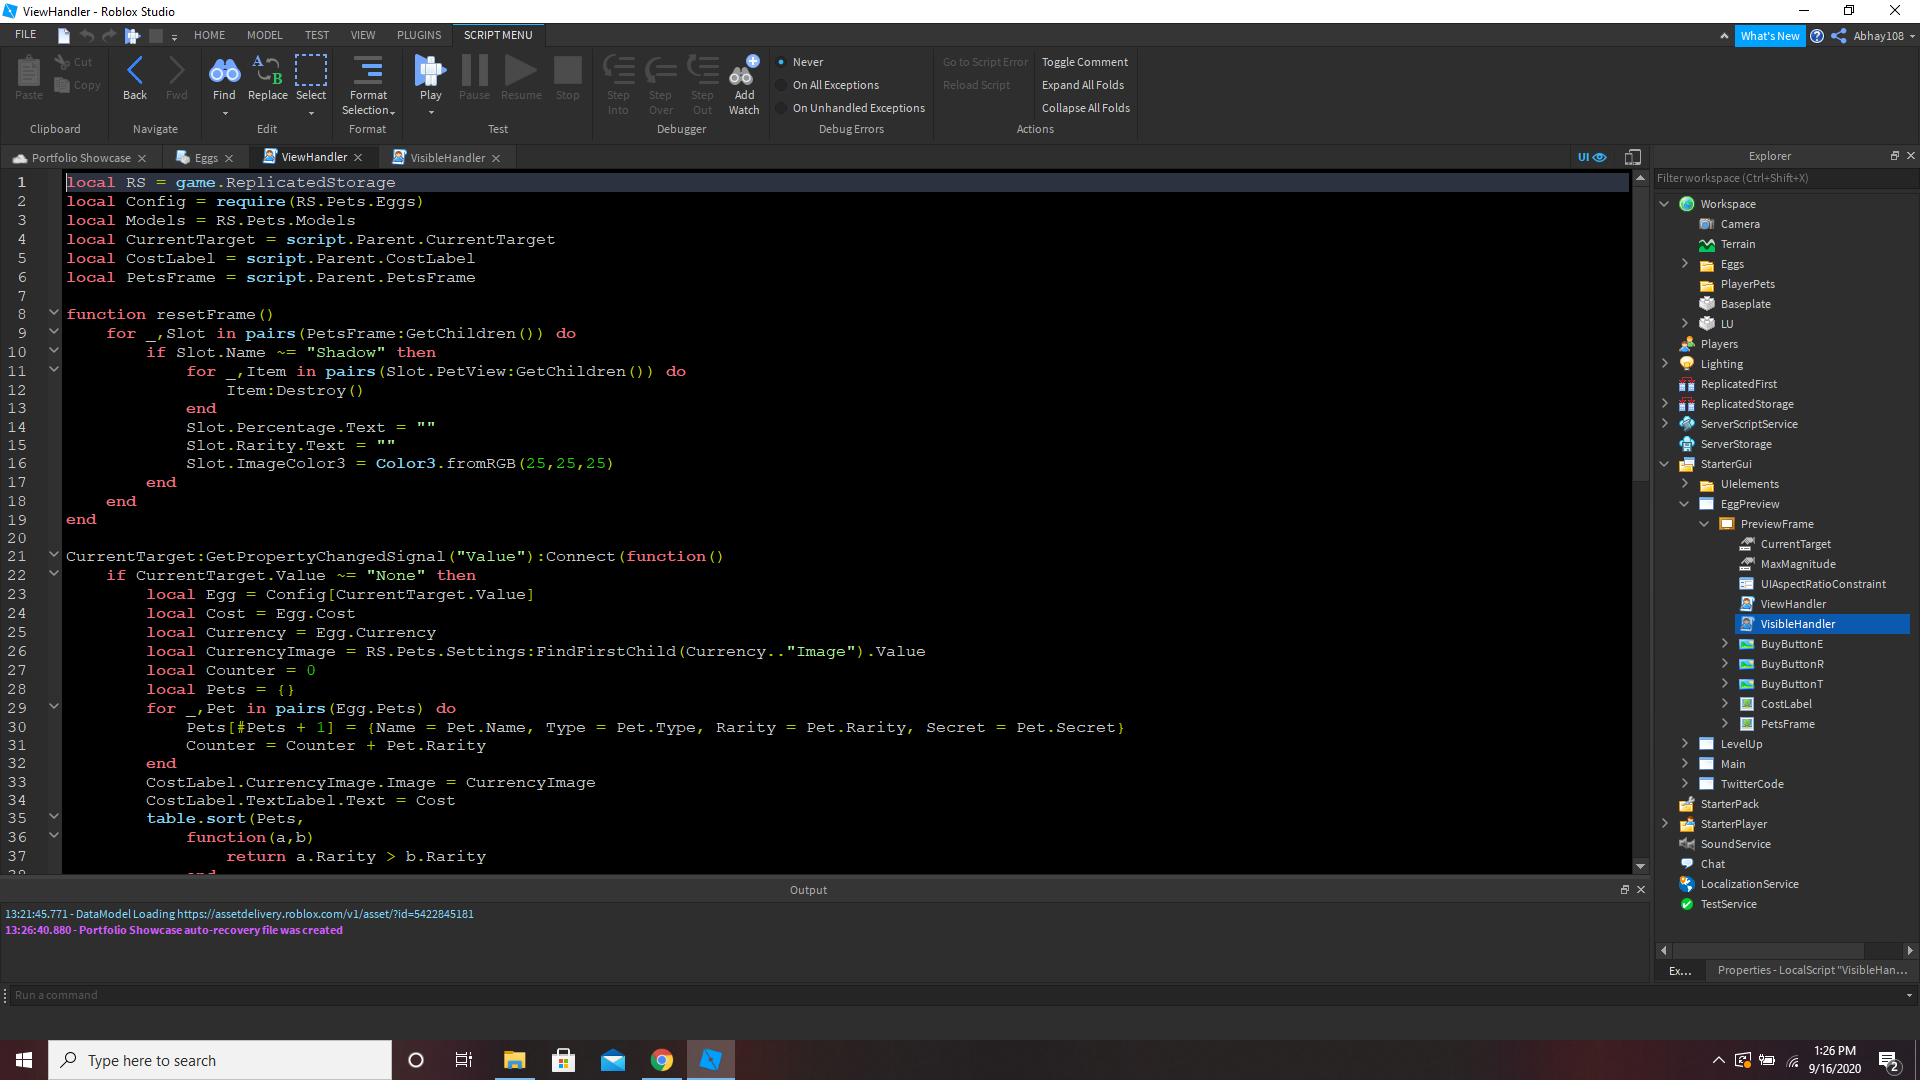
Task: Collapse the resetFrame function fold at line 8
Action: pyautogui.click(x=54, y=313)
